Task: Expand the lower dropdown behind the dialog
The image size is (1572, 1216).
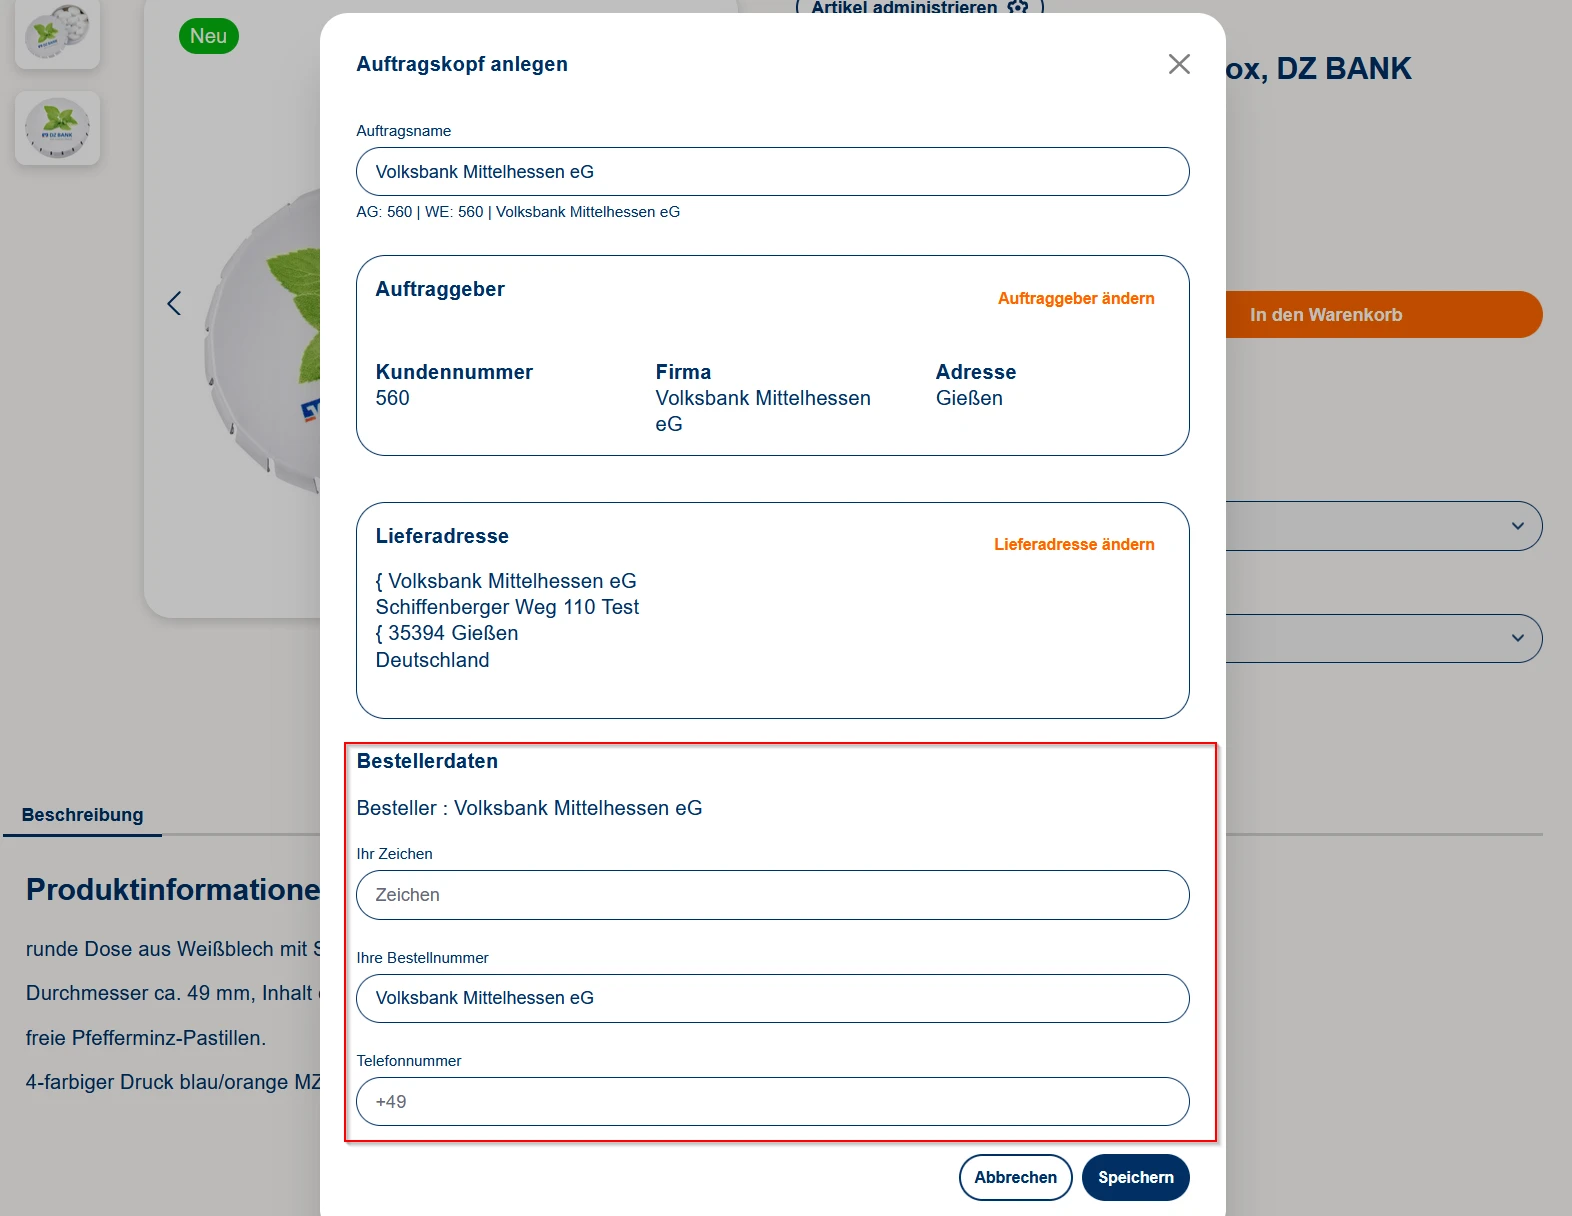Action: pyautogui.click(x=1516, y=638)
